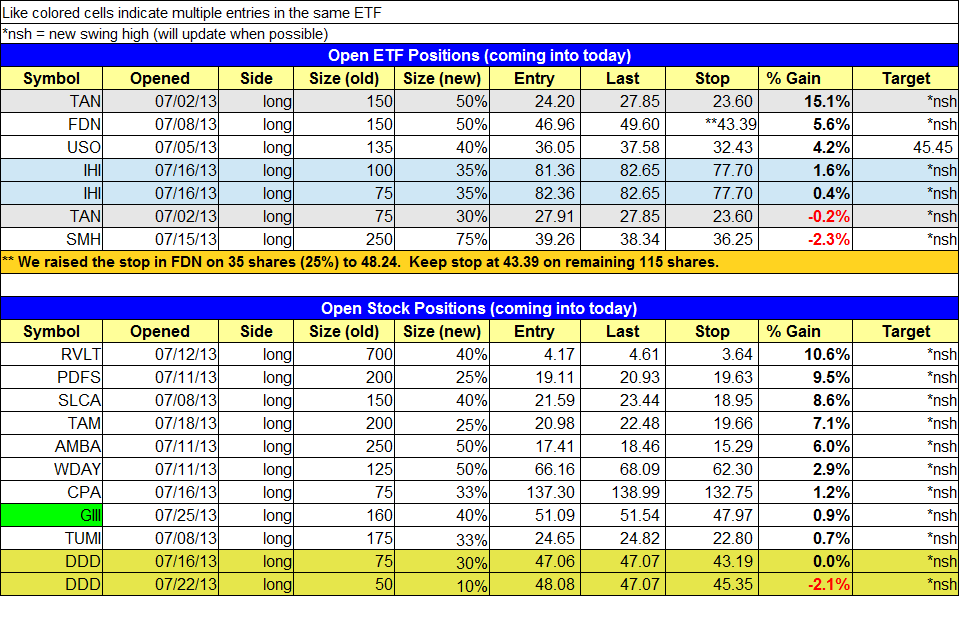Select the 15.1% gain cell for TAN
This screenshot has width=965, height=619.
[806, 102]
